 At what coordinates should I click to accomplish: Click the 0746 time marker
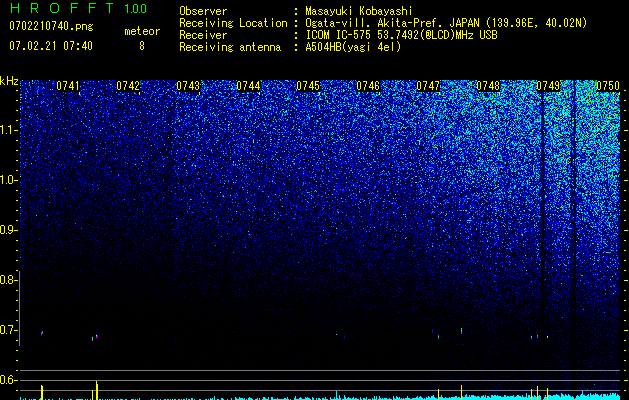pyautogui.click(x=368, y=86)
